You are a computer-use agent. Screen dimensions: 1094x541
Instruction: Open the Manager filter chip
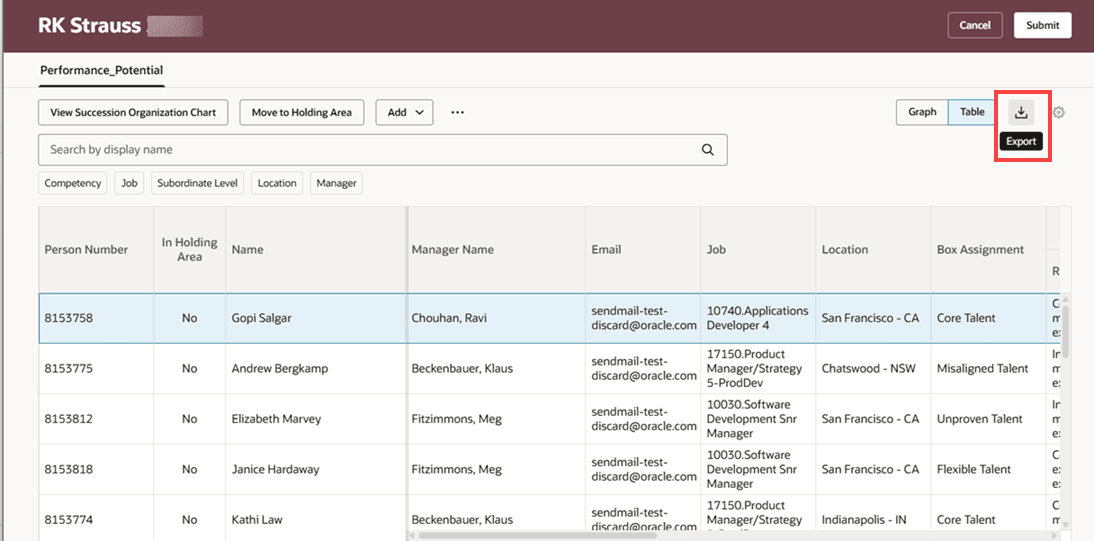click(x=336, y=183)
